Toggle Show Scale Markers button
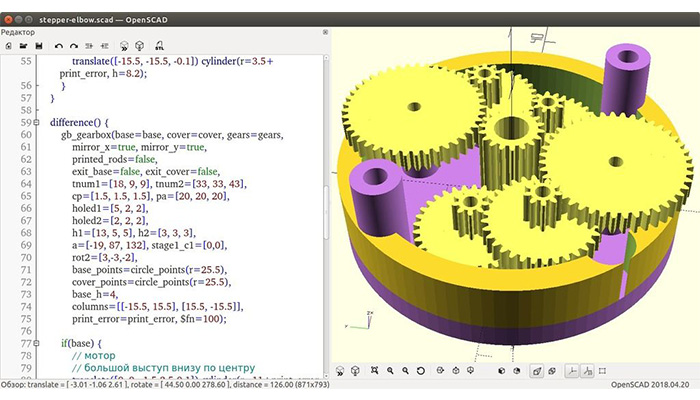The width and height of the screenshot is (700, 400). pyautogui.click(x=588, y=370)
